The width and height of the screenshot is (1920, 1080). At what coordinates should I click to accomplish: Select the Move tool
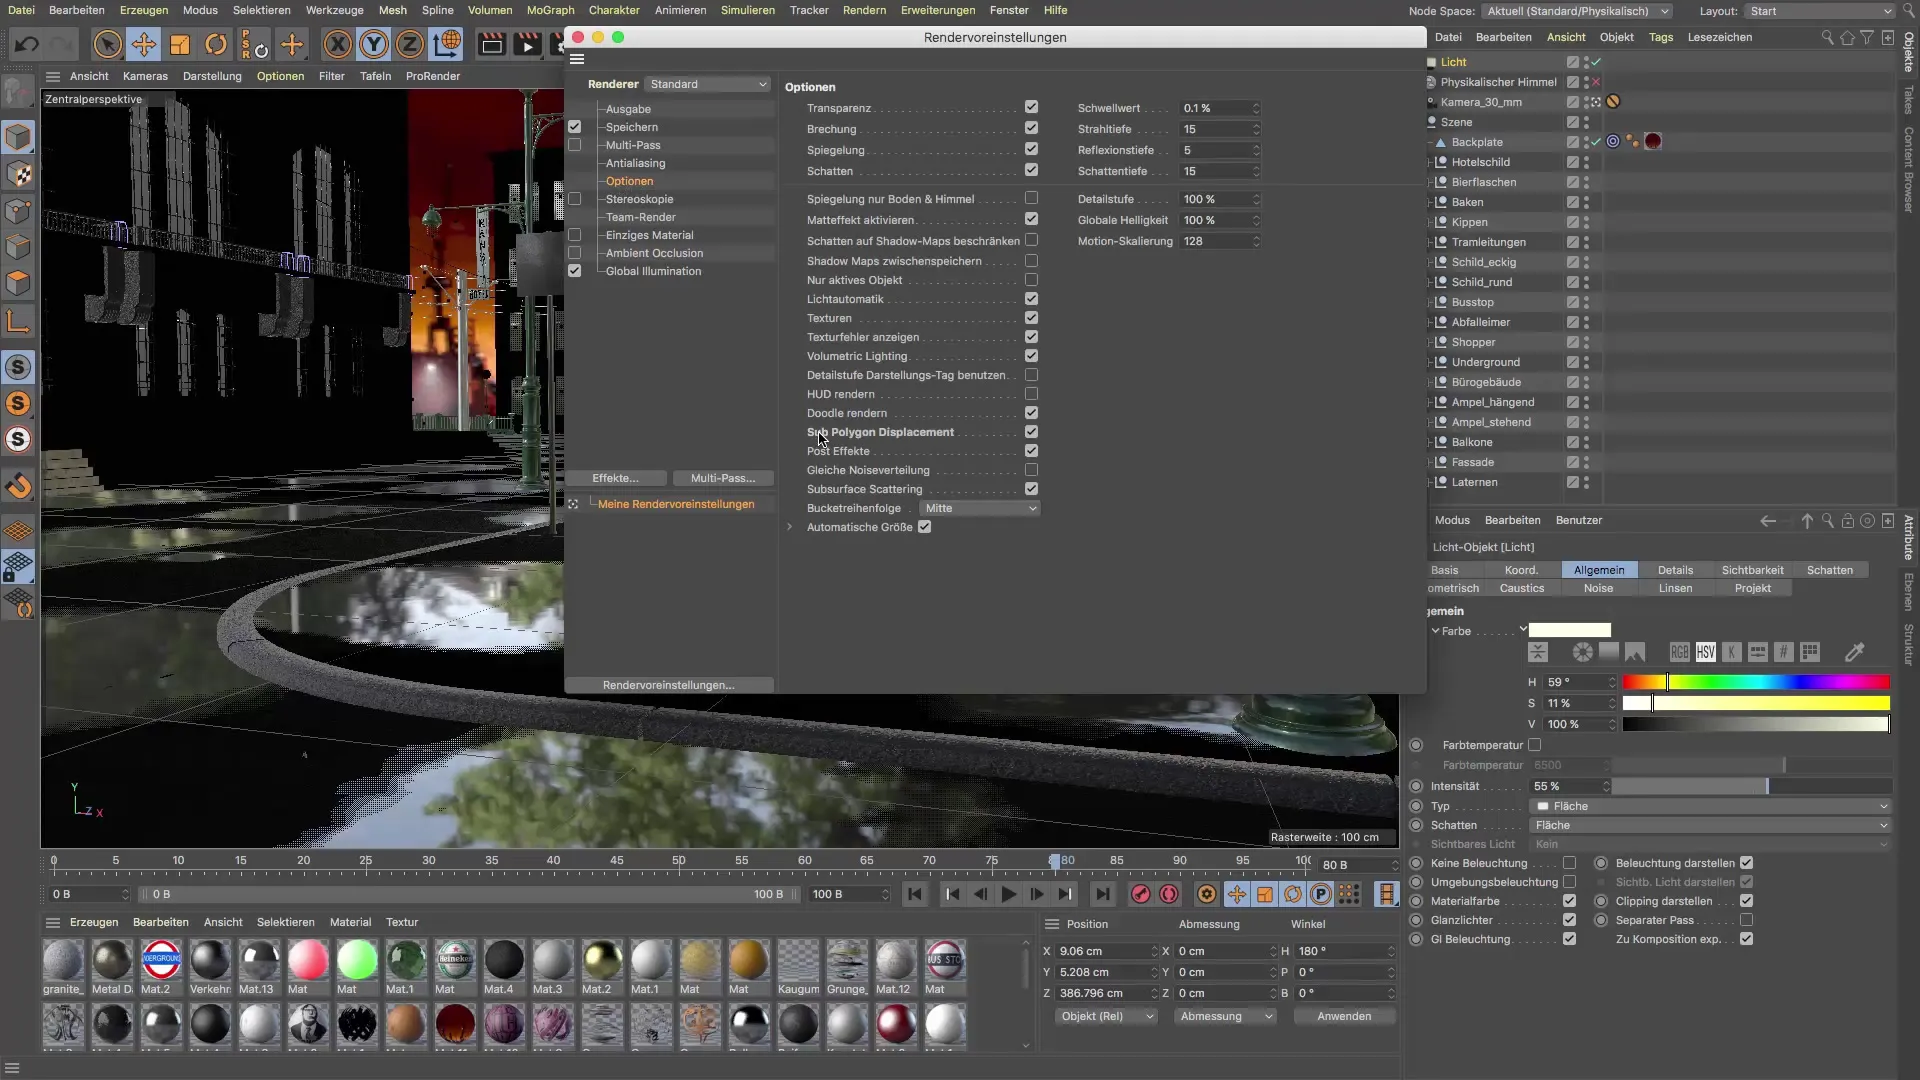pos(144,44)
